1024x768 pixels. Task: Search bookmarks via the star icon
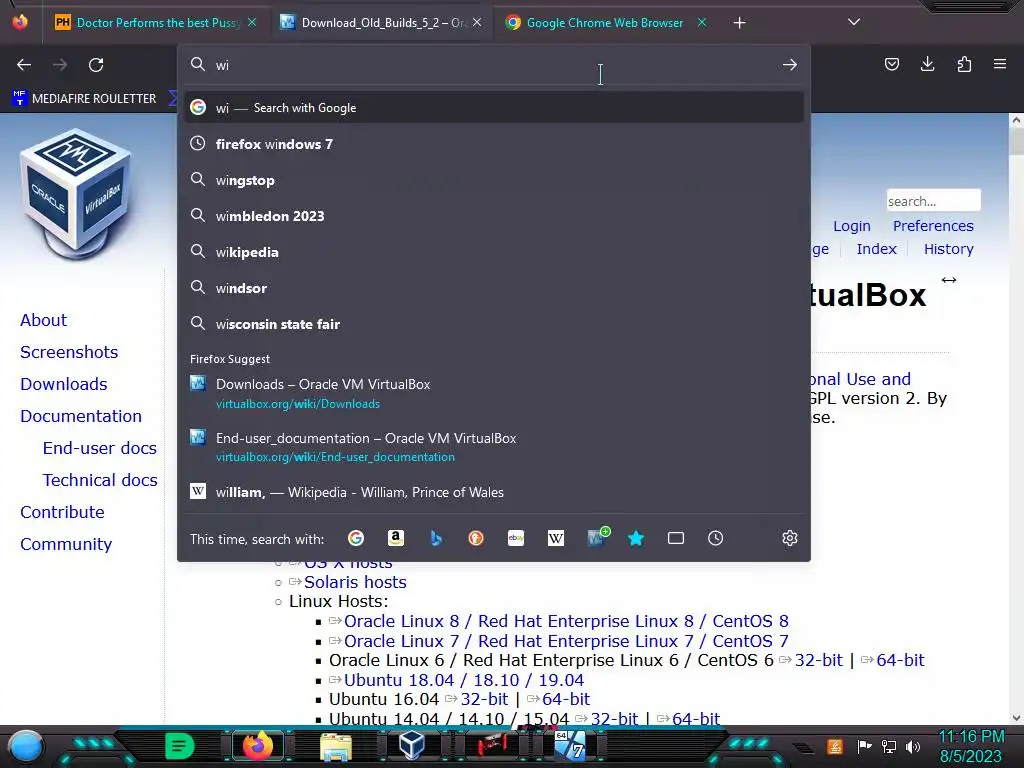[x=636, y=538]
